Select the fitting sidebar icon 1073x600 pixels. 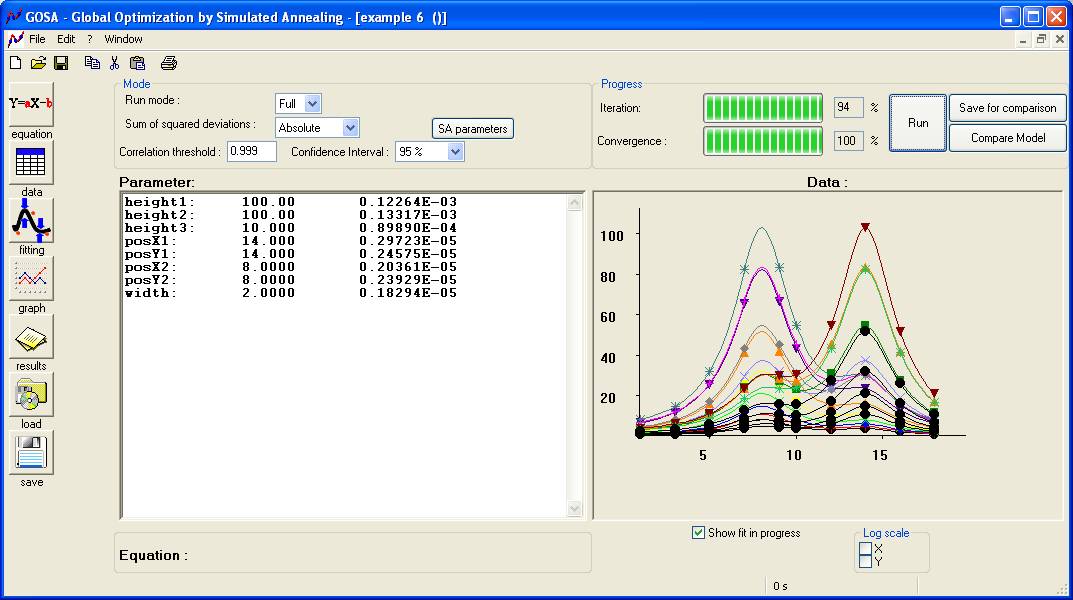(31, 220)
